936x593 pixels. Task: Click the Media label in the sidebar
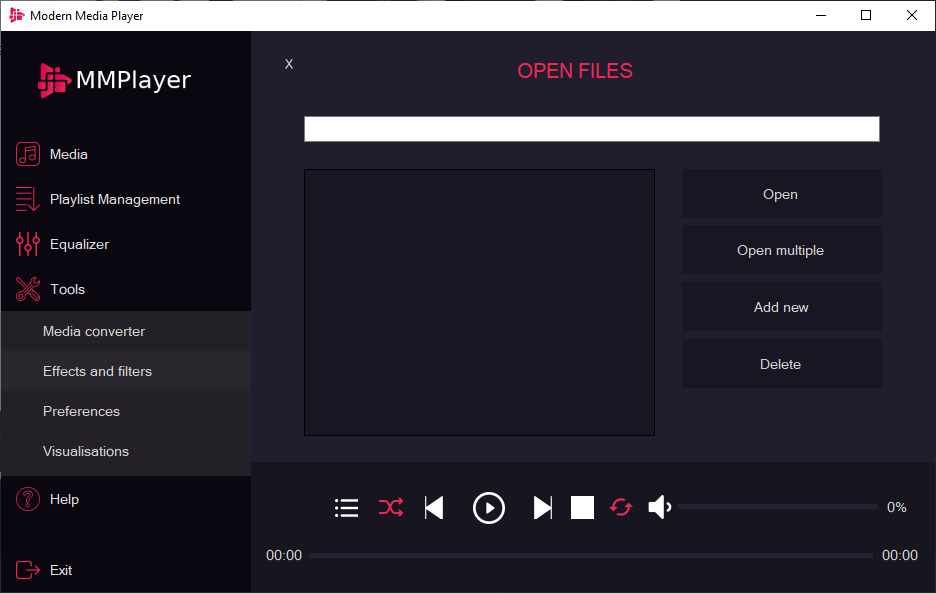point(69,154)
